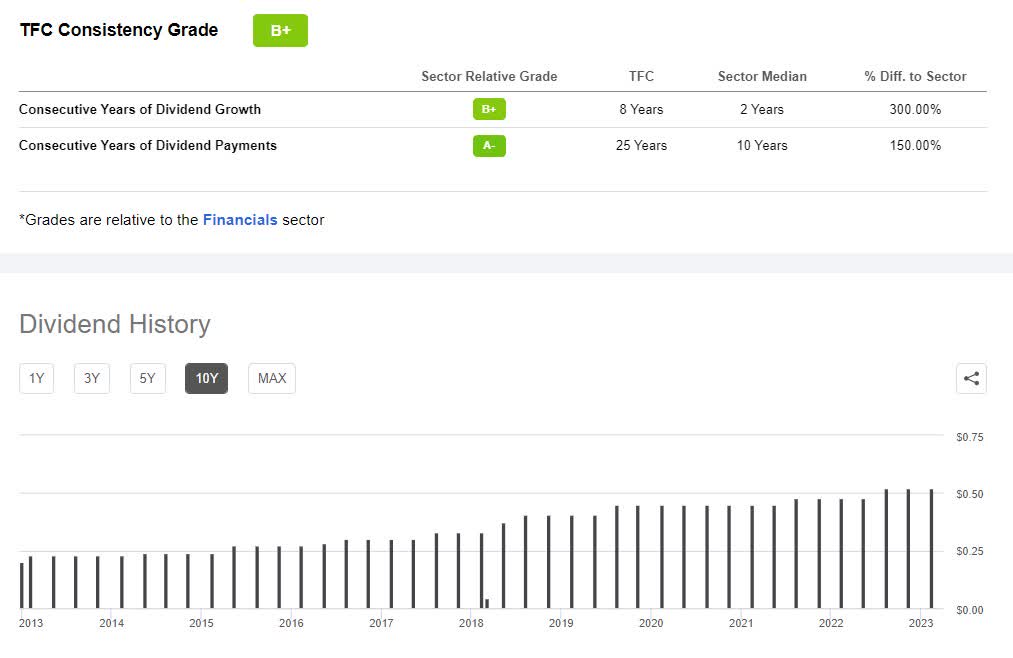Click the Sector Median column header
Screen dimensions: 1013x658
click(x=762, y=76)
